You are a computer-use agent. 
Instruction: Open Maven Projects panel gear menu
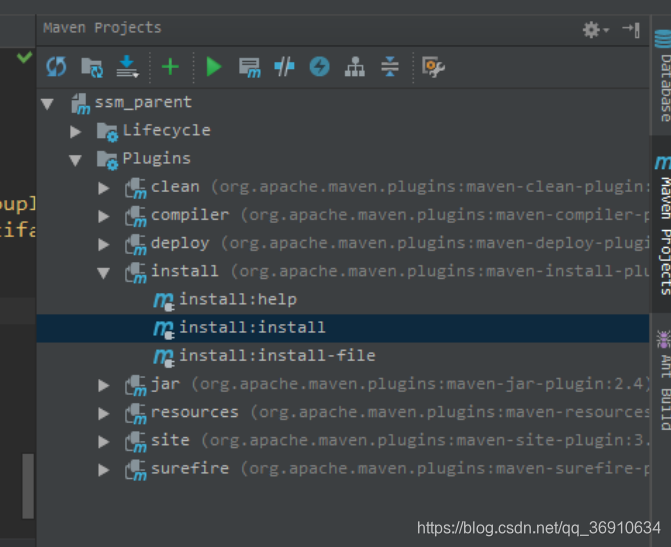(x=595, y=30)
